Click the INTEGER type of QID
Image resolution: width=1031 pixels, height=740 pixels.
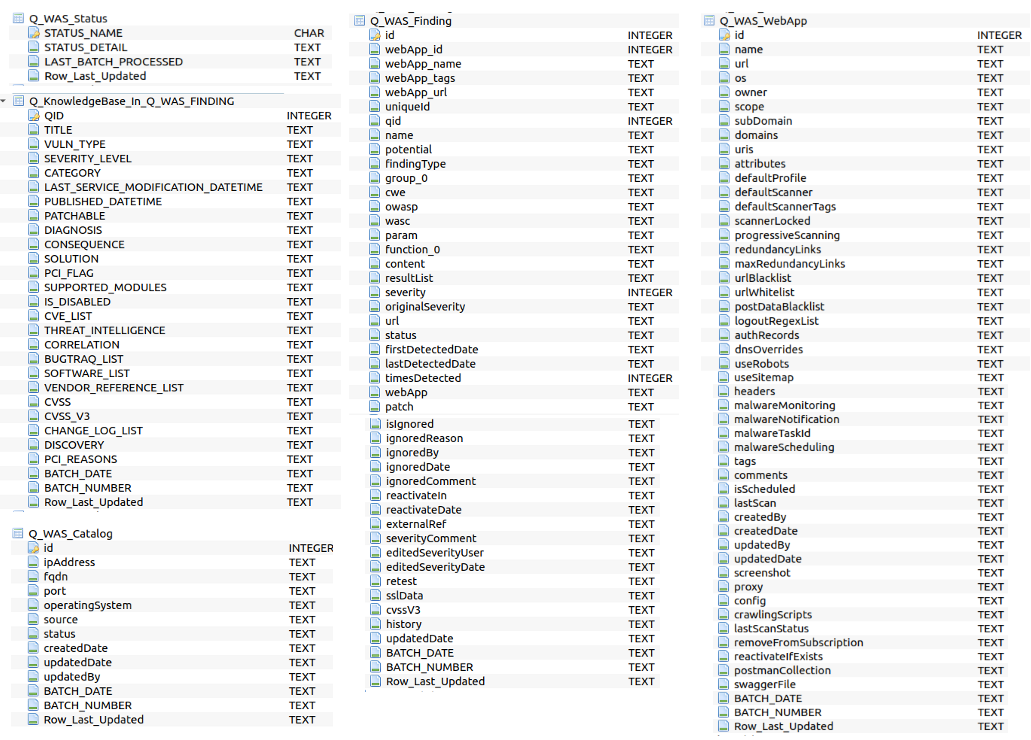pos(309,115)
